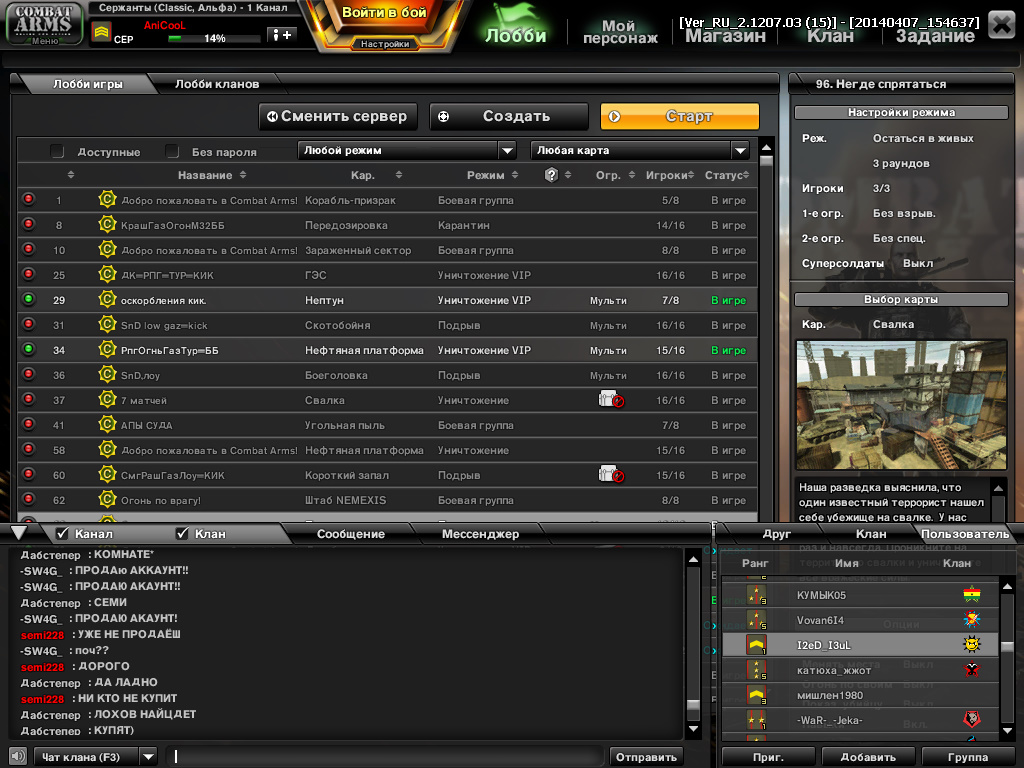The image size is (1024, 768).
Task: Switch to Мессенджер tab
Action: coord(480,534)
